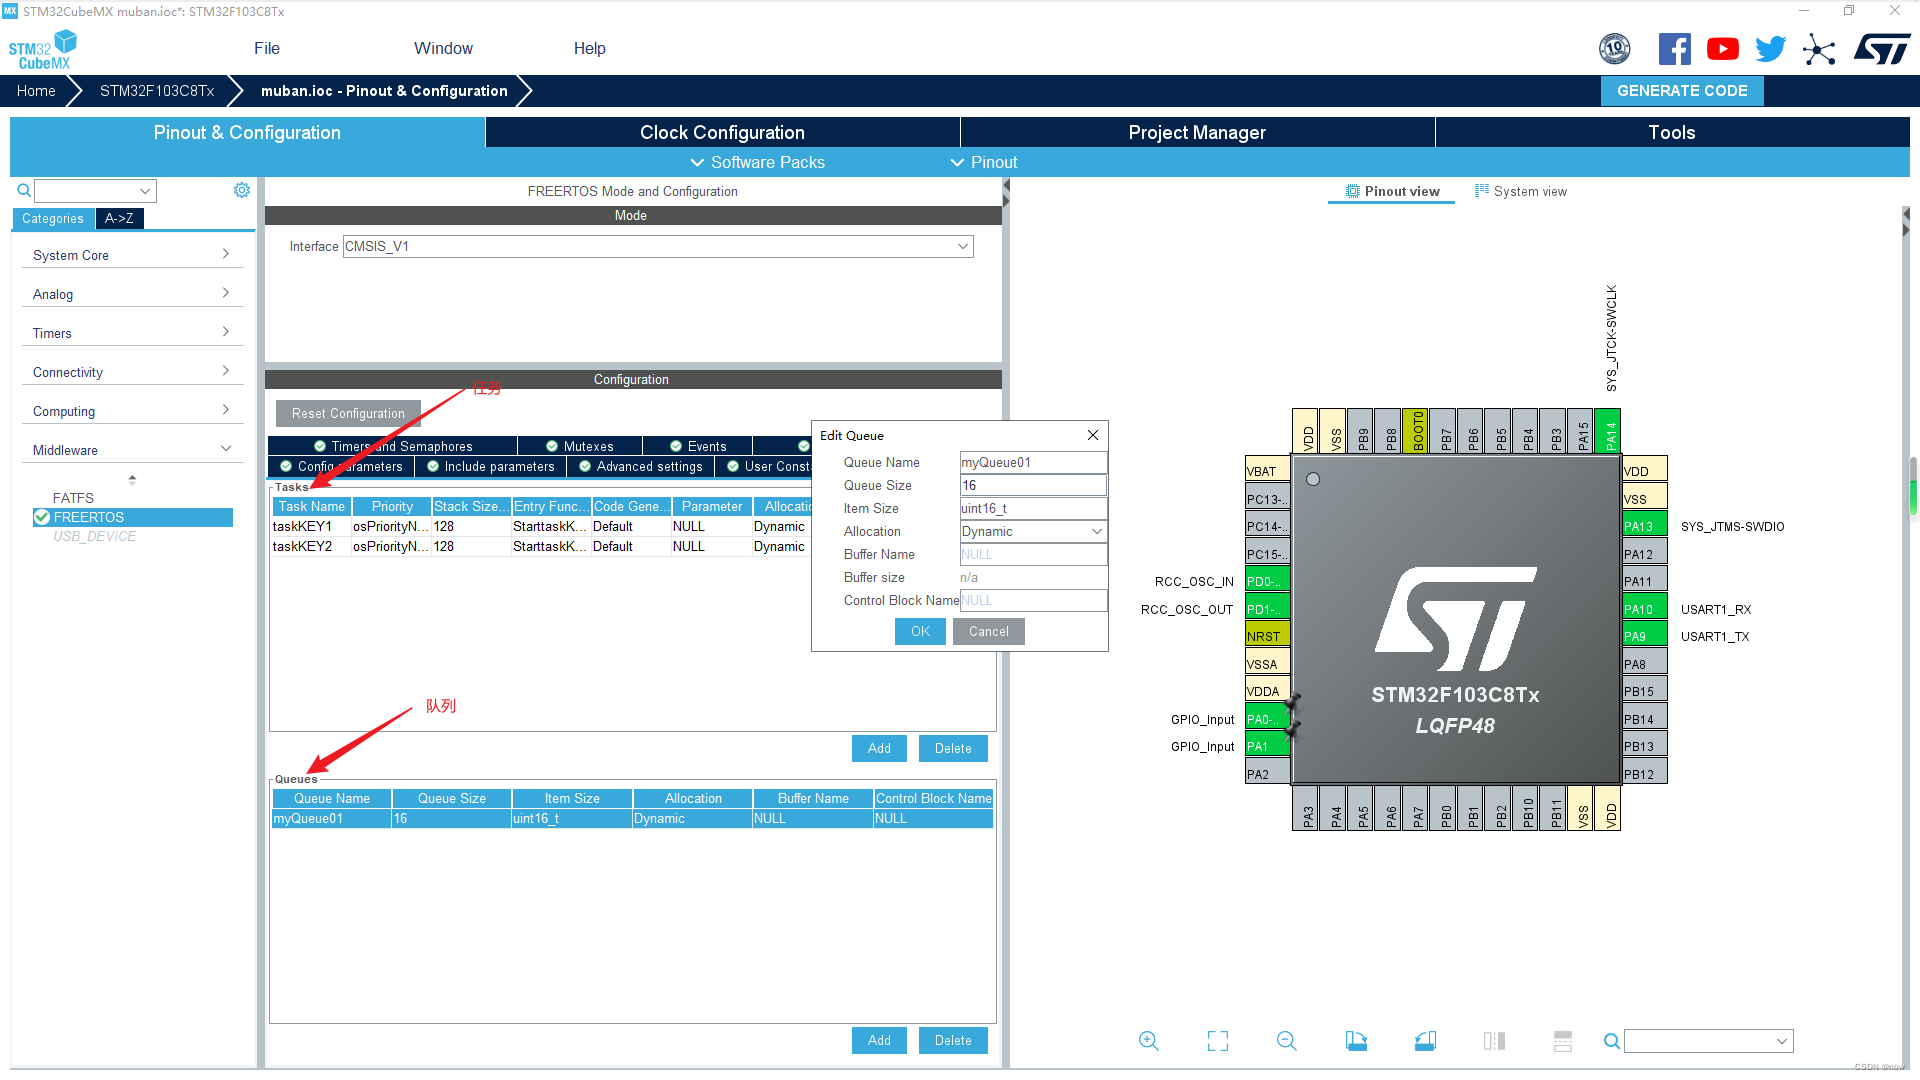Click the Queue Name input field
The height and width of the screenshot is (1080, 1920).
[x=1033, y=462]
